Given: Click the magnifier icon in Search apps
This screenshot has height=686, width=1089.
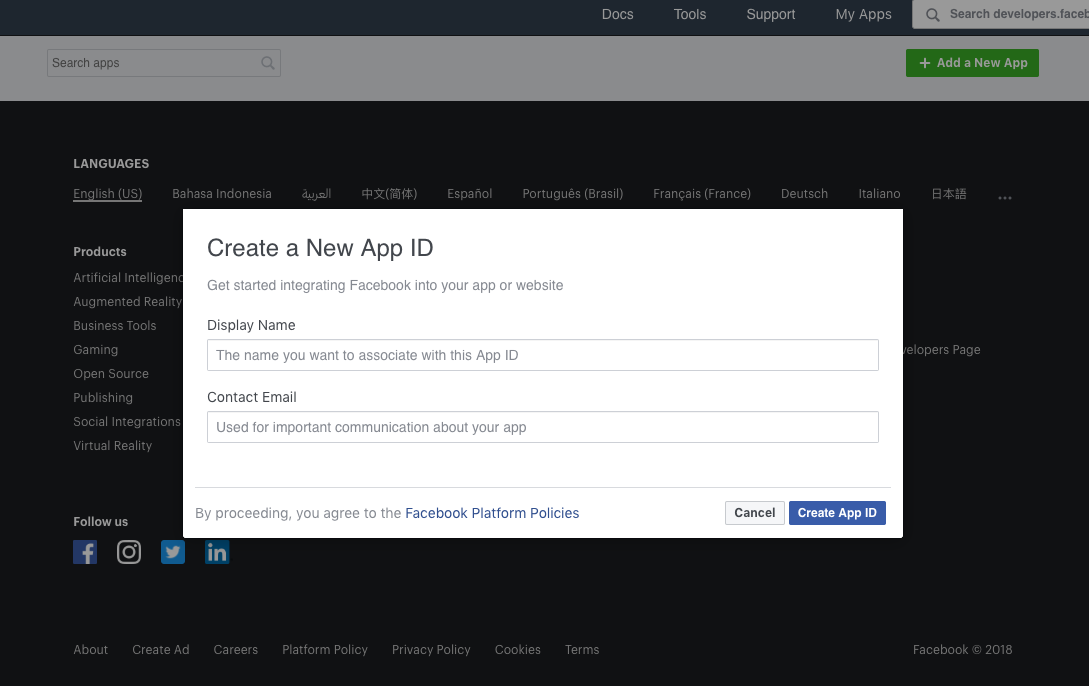Looking at the screenshot, I should (x=268, y=63).
